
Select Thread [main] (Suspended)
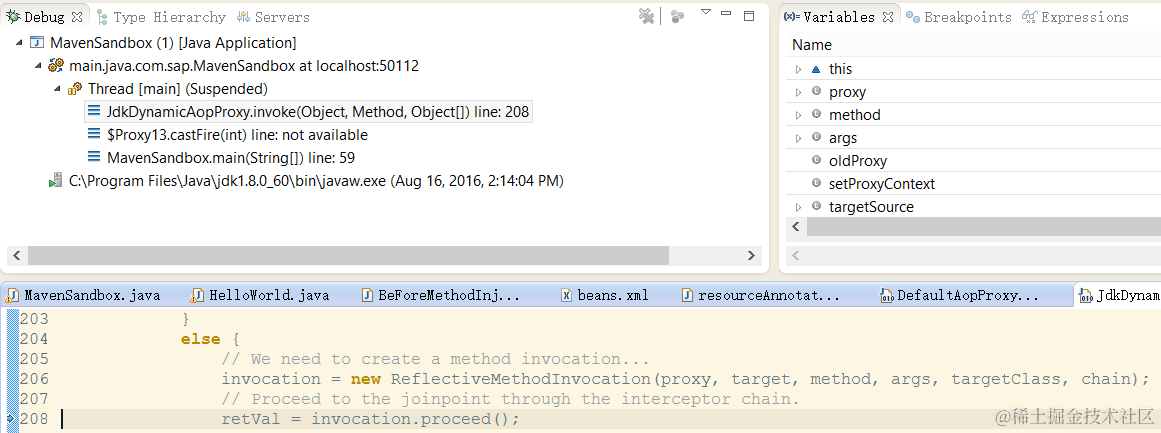pos(178,89)
